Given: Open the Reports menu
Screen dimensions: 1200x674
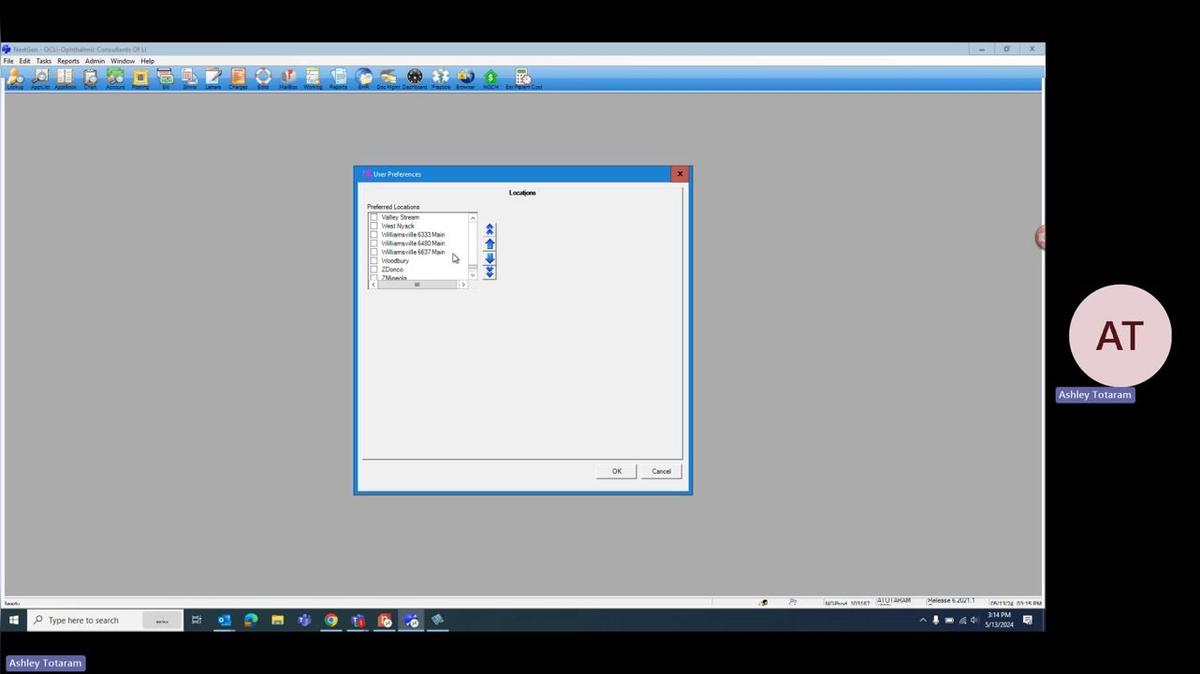Looking at the screenshot, I should 68,61.
